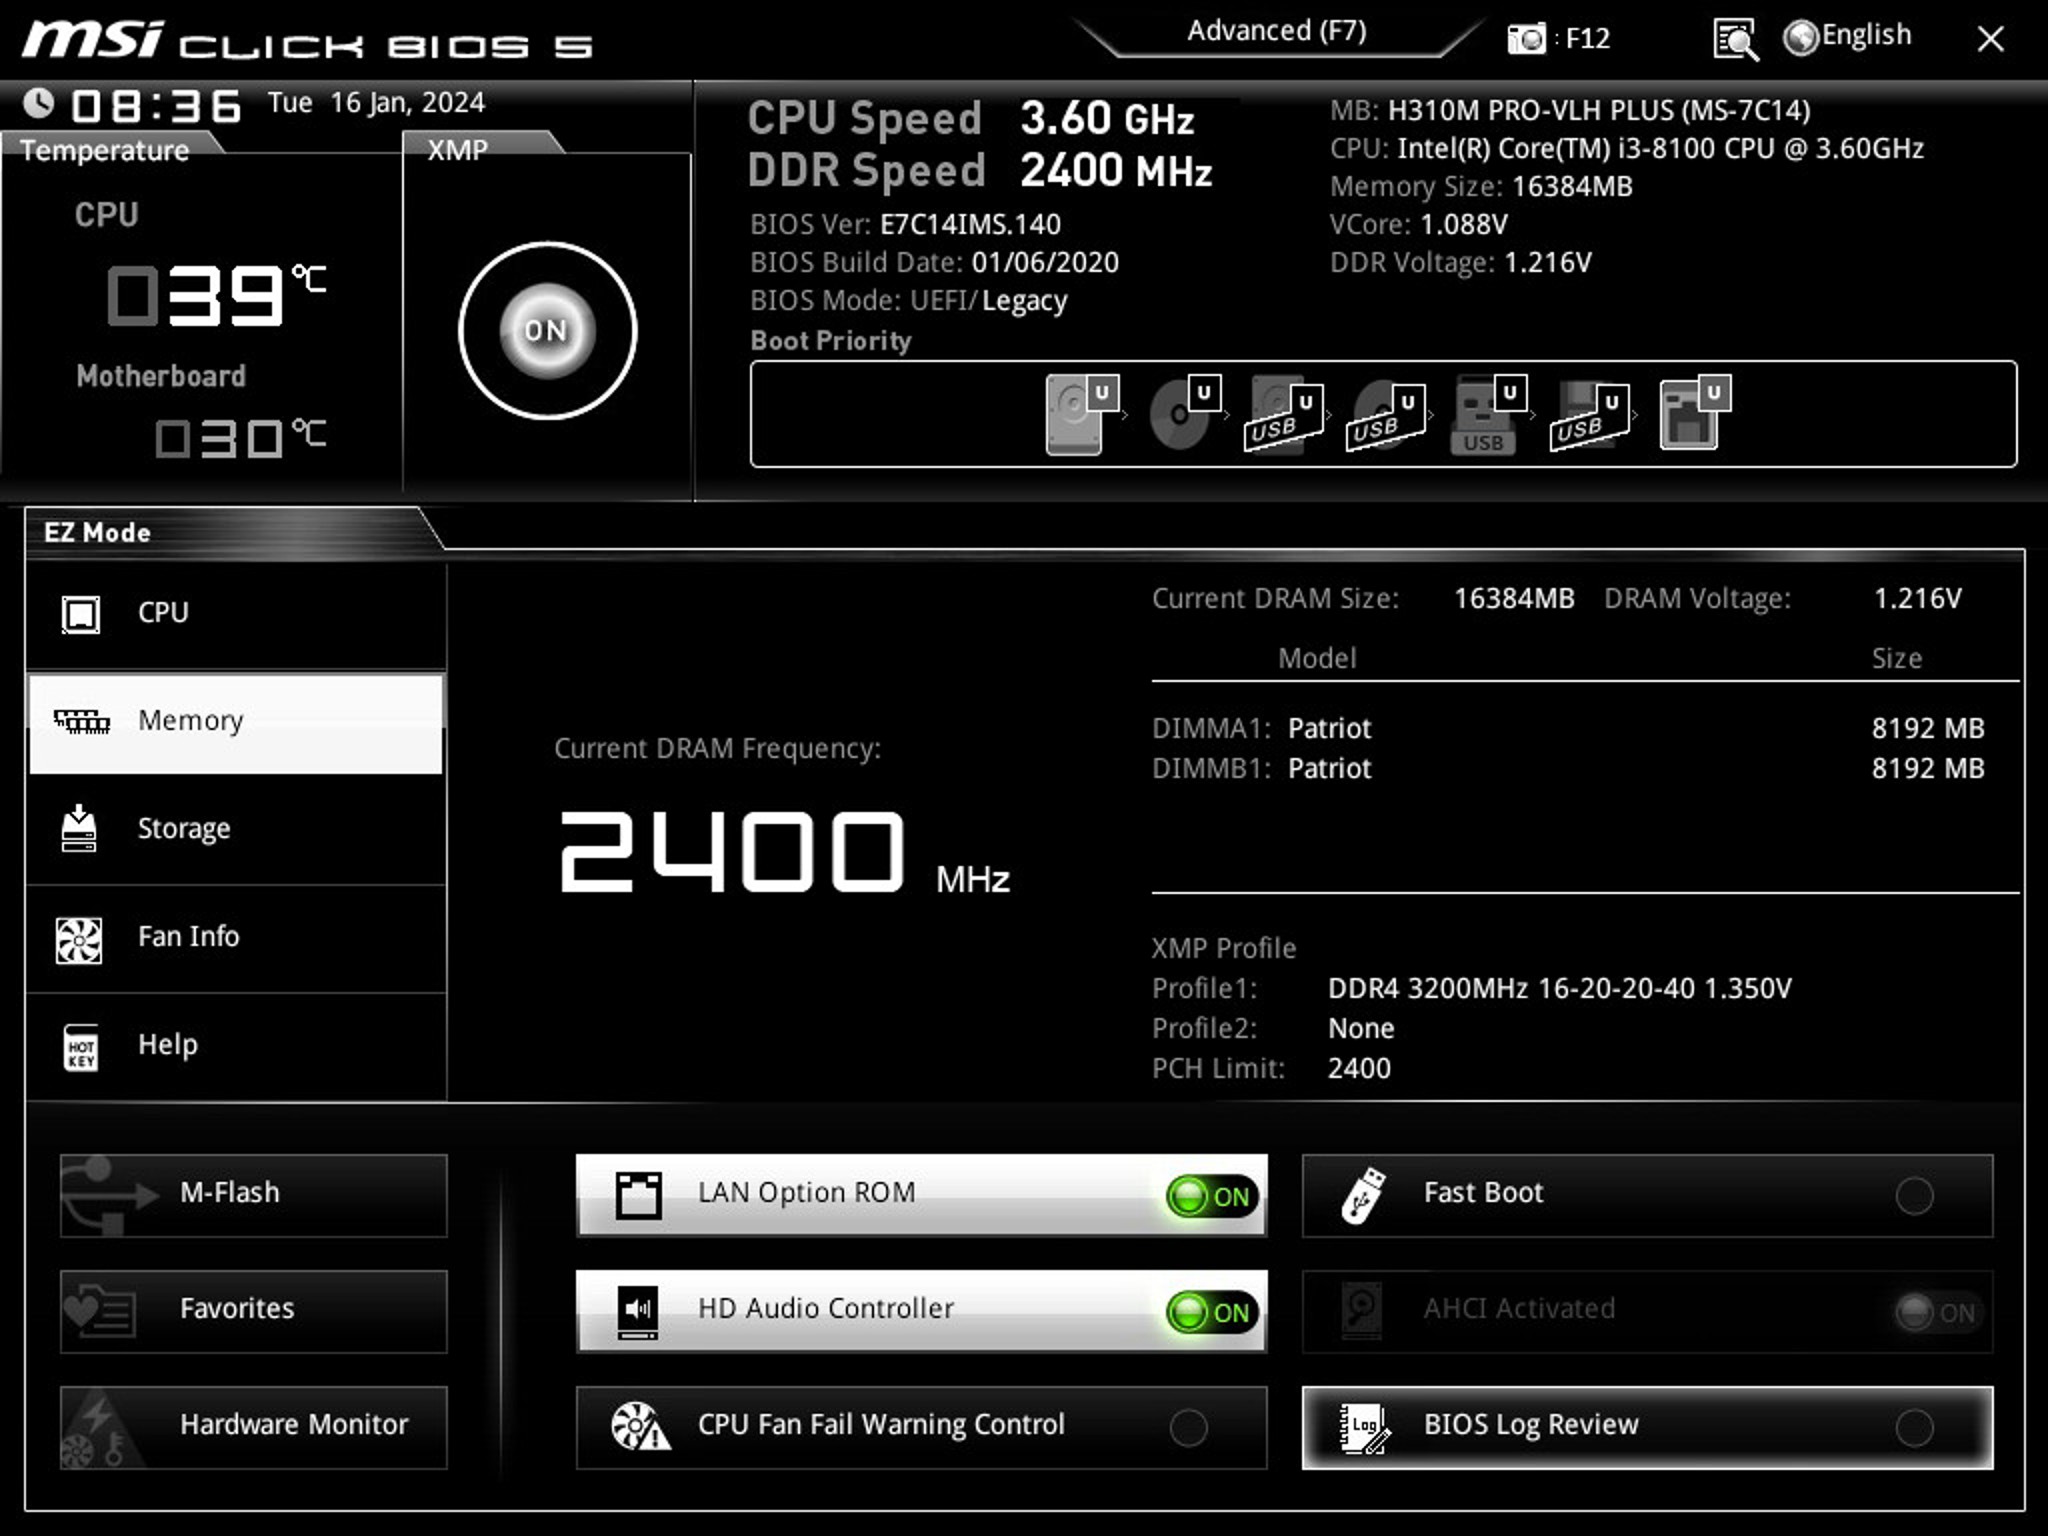Click Profile1 DDR4 3200MHz 16-20-20-40 text
Viewport: 2048px width, 1536px height.
1559,988
